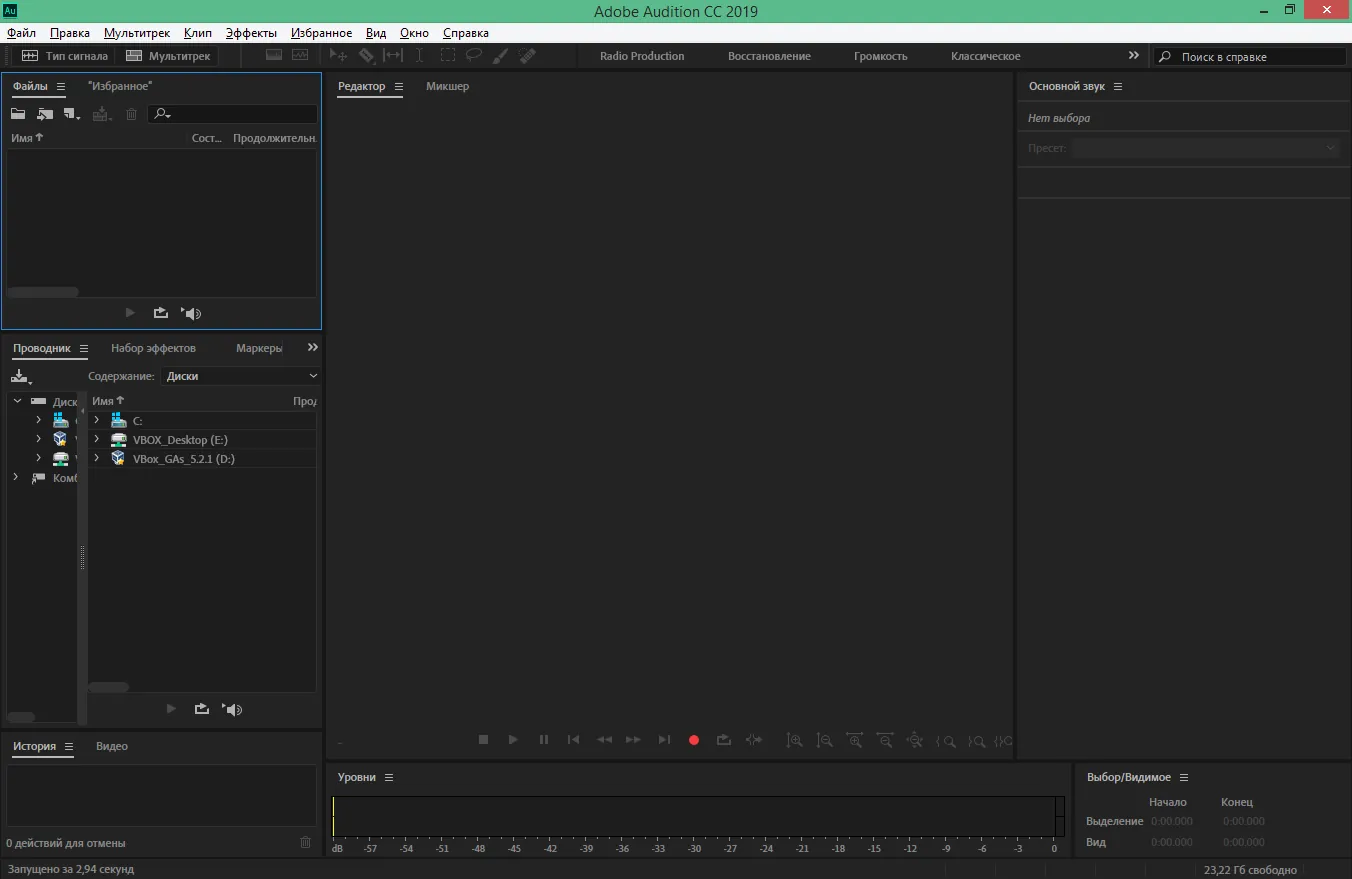Open Восстановление workspace

pyautogui.click(x=769, y=56)
